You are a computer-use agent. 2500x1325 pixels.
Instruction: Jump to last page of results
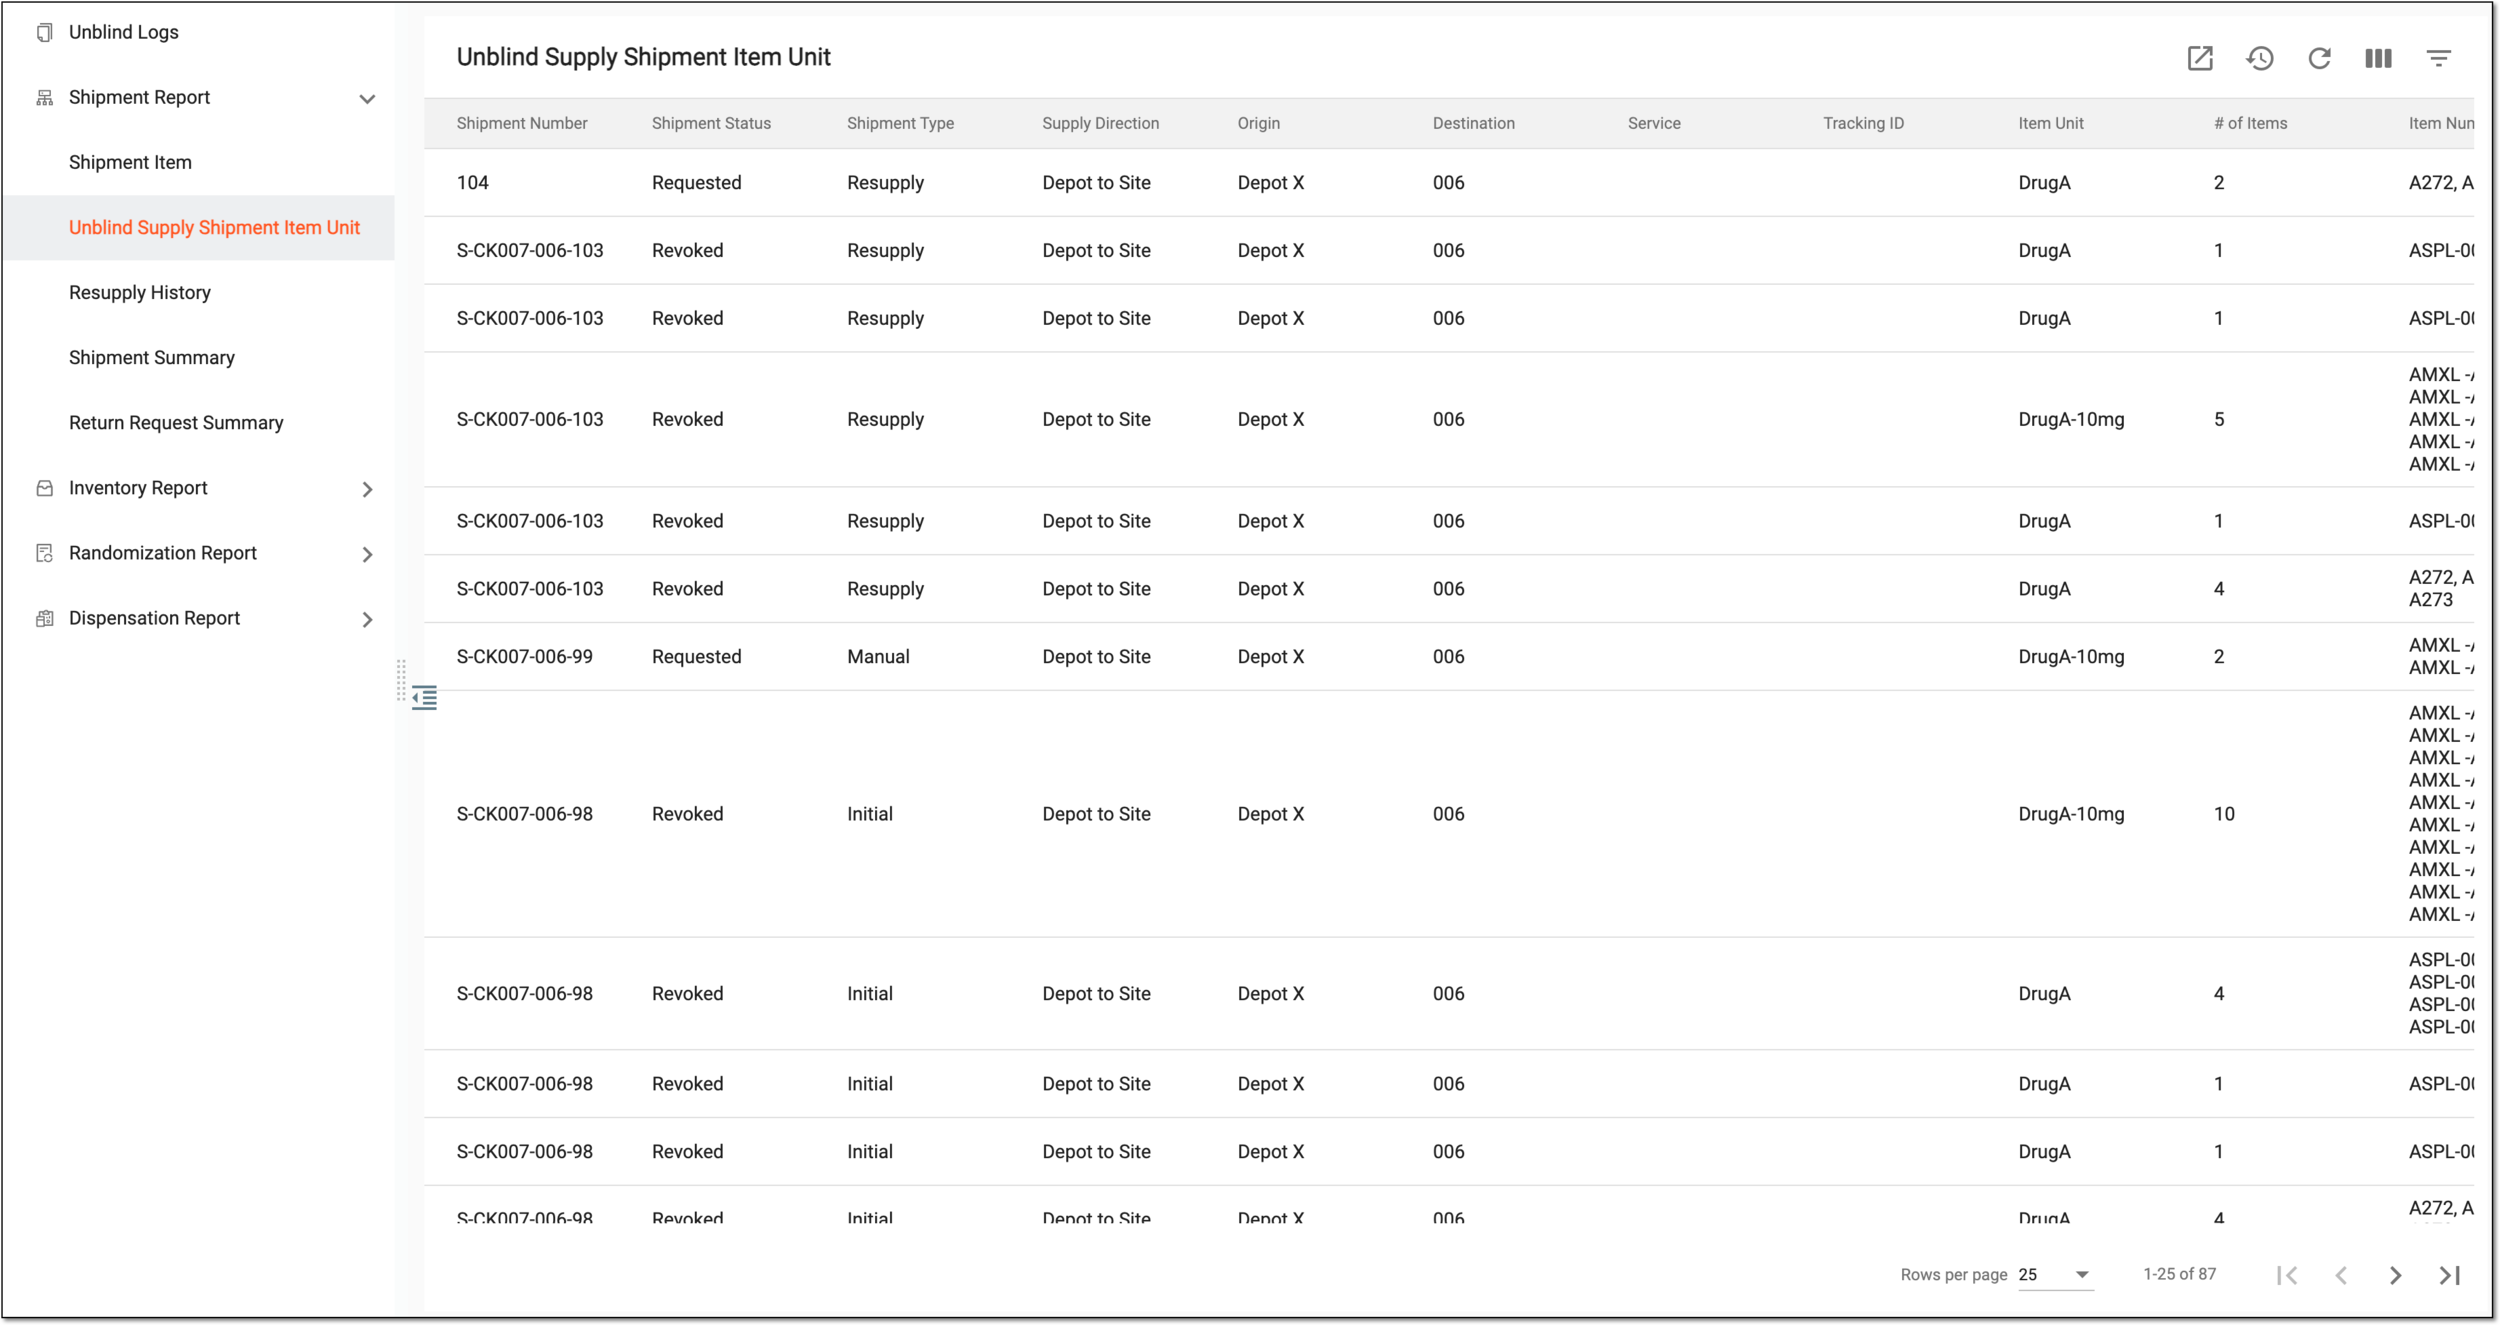click(x=2449, y=1275)
